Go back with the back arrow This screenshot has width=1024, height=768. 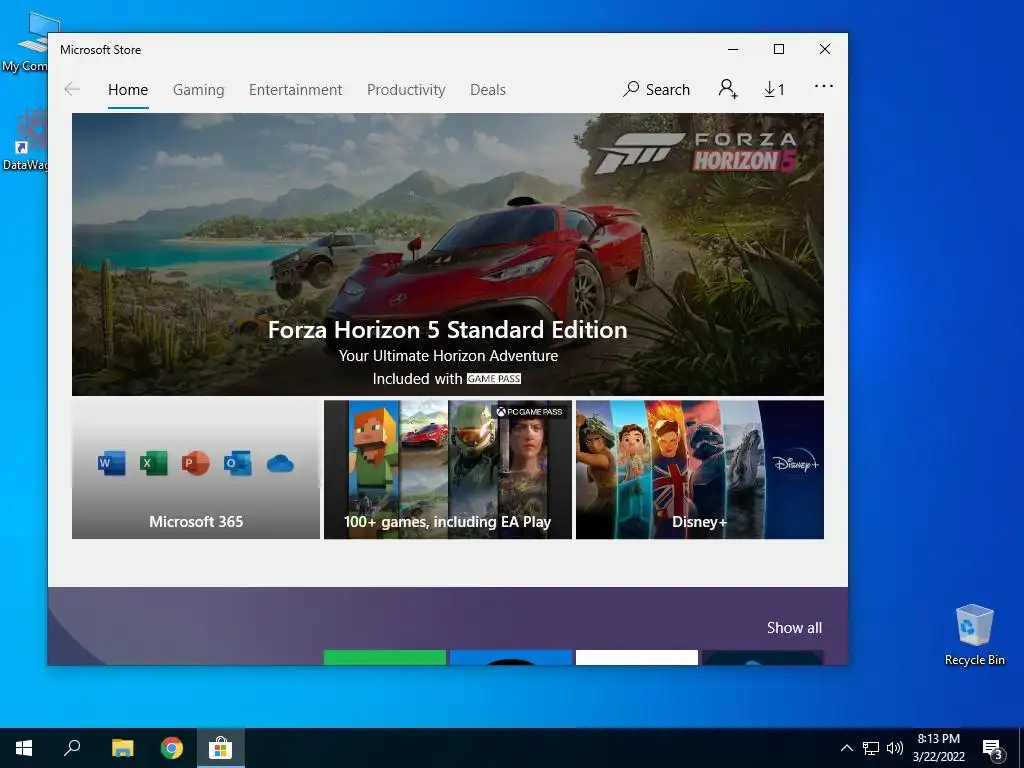click(72, 89)
